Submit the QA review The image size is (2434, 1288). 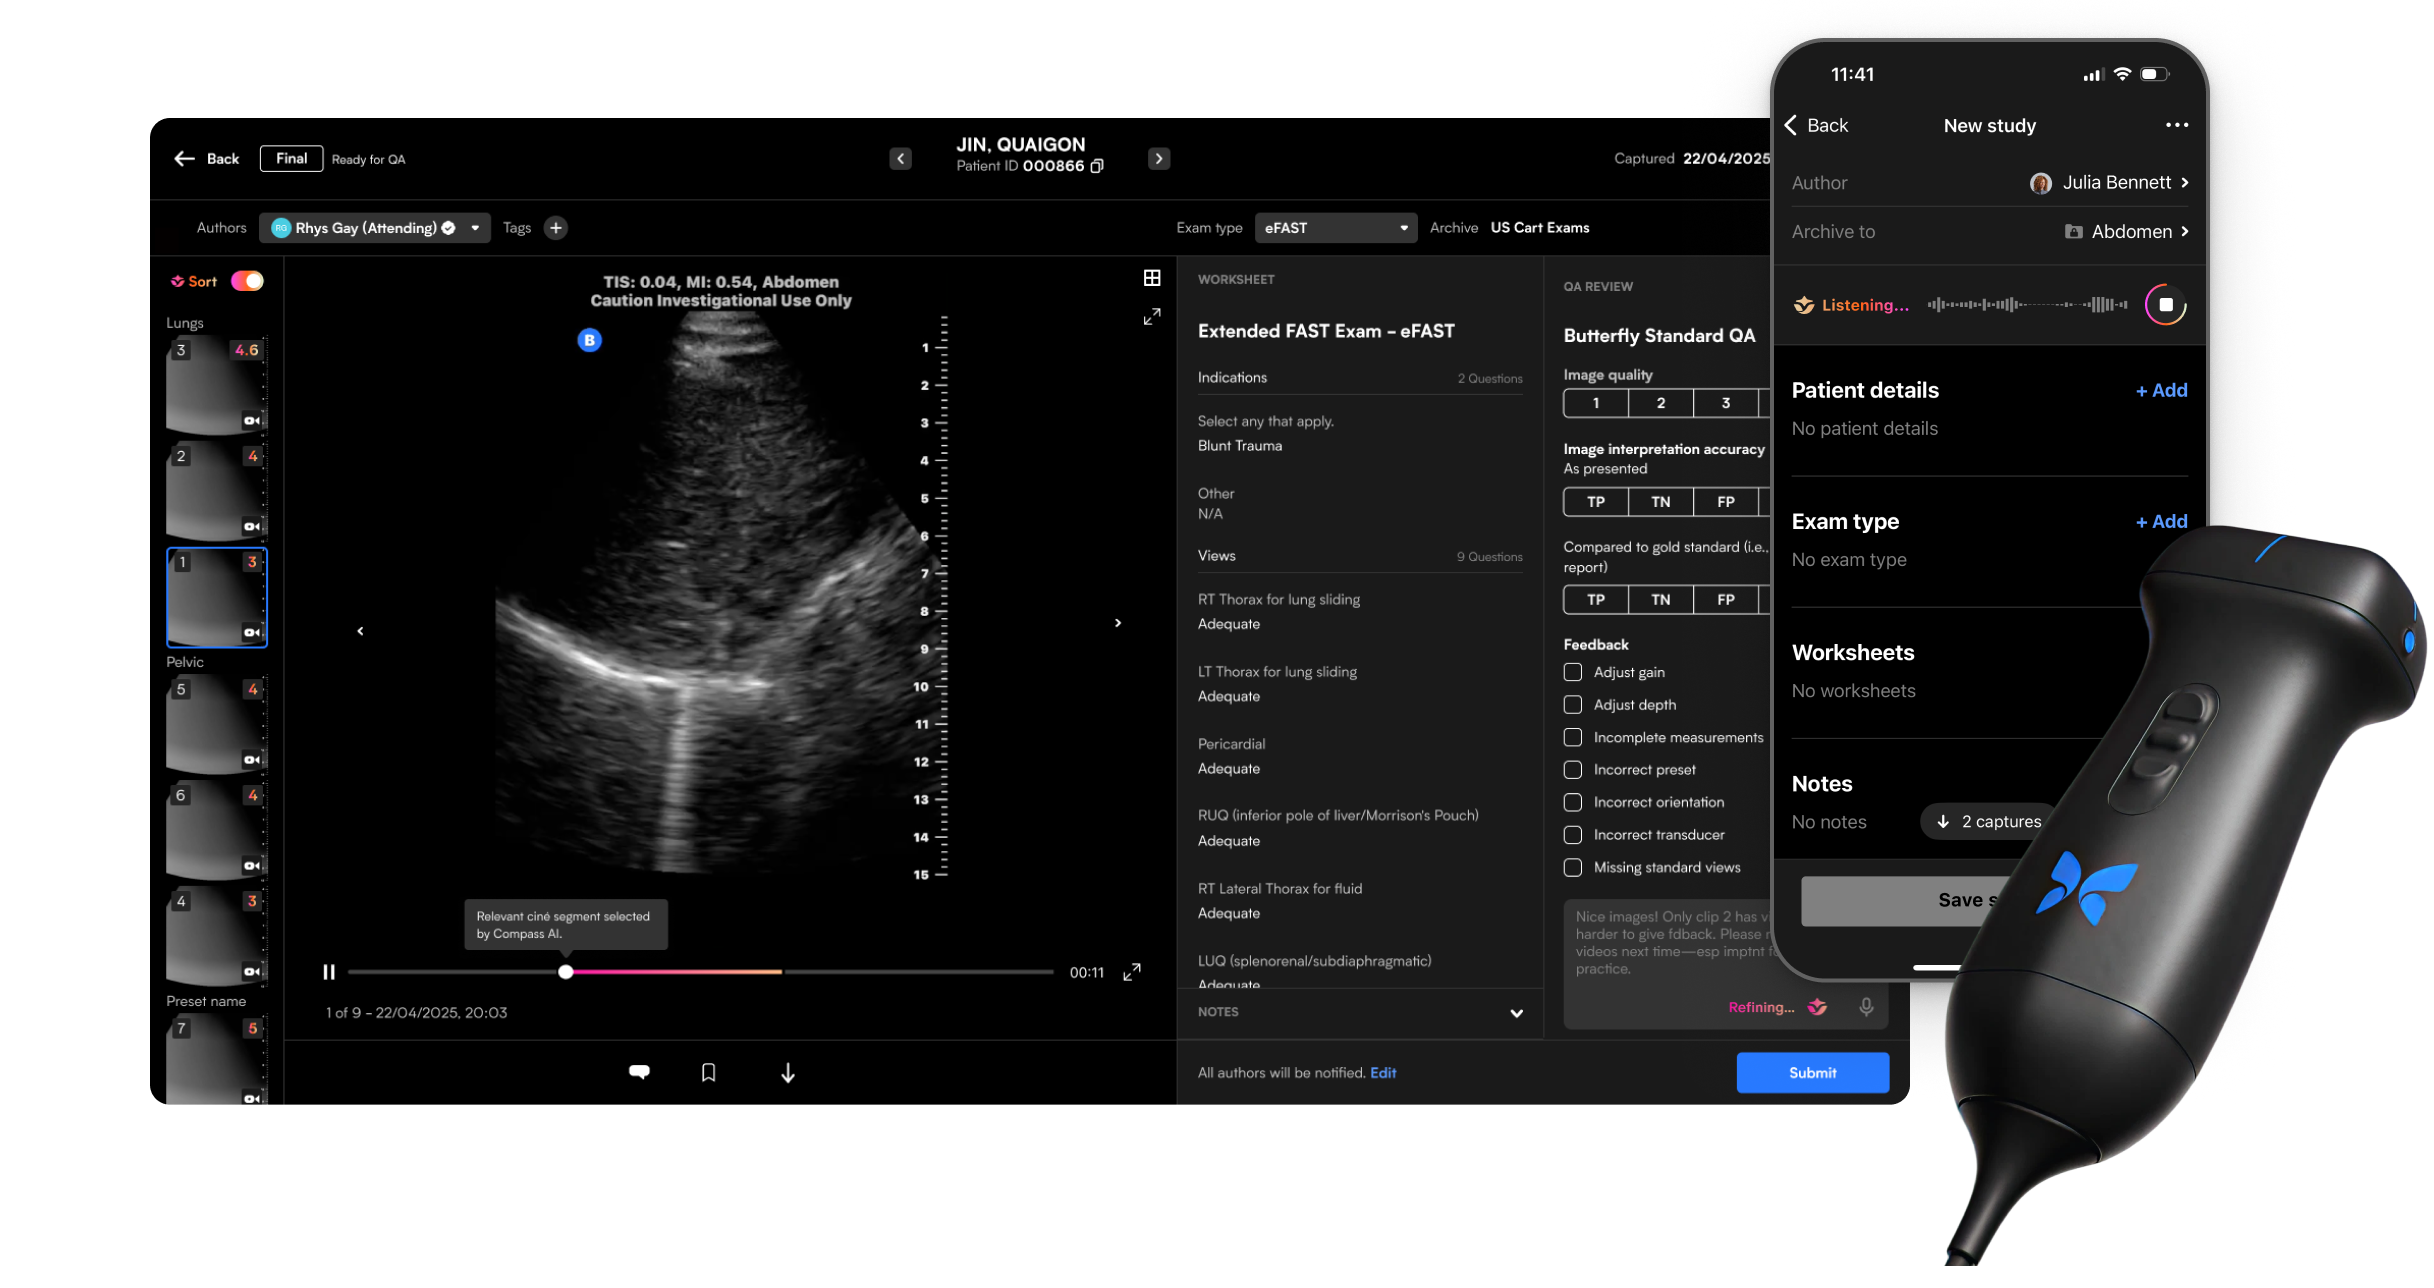point(1812,1073)
